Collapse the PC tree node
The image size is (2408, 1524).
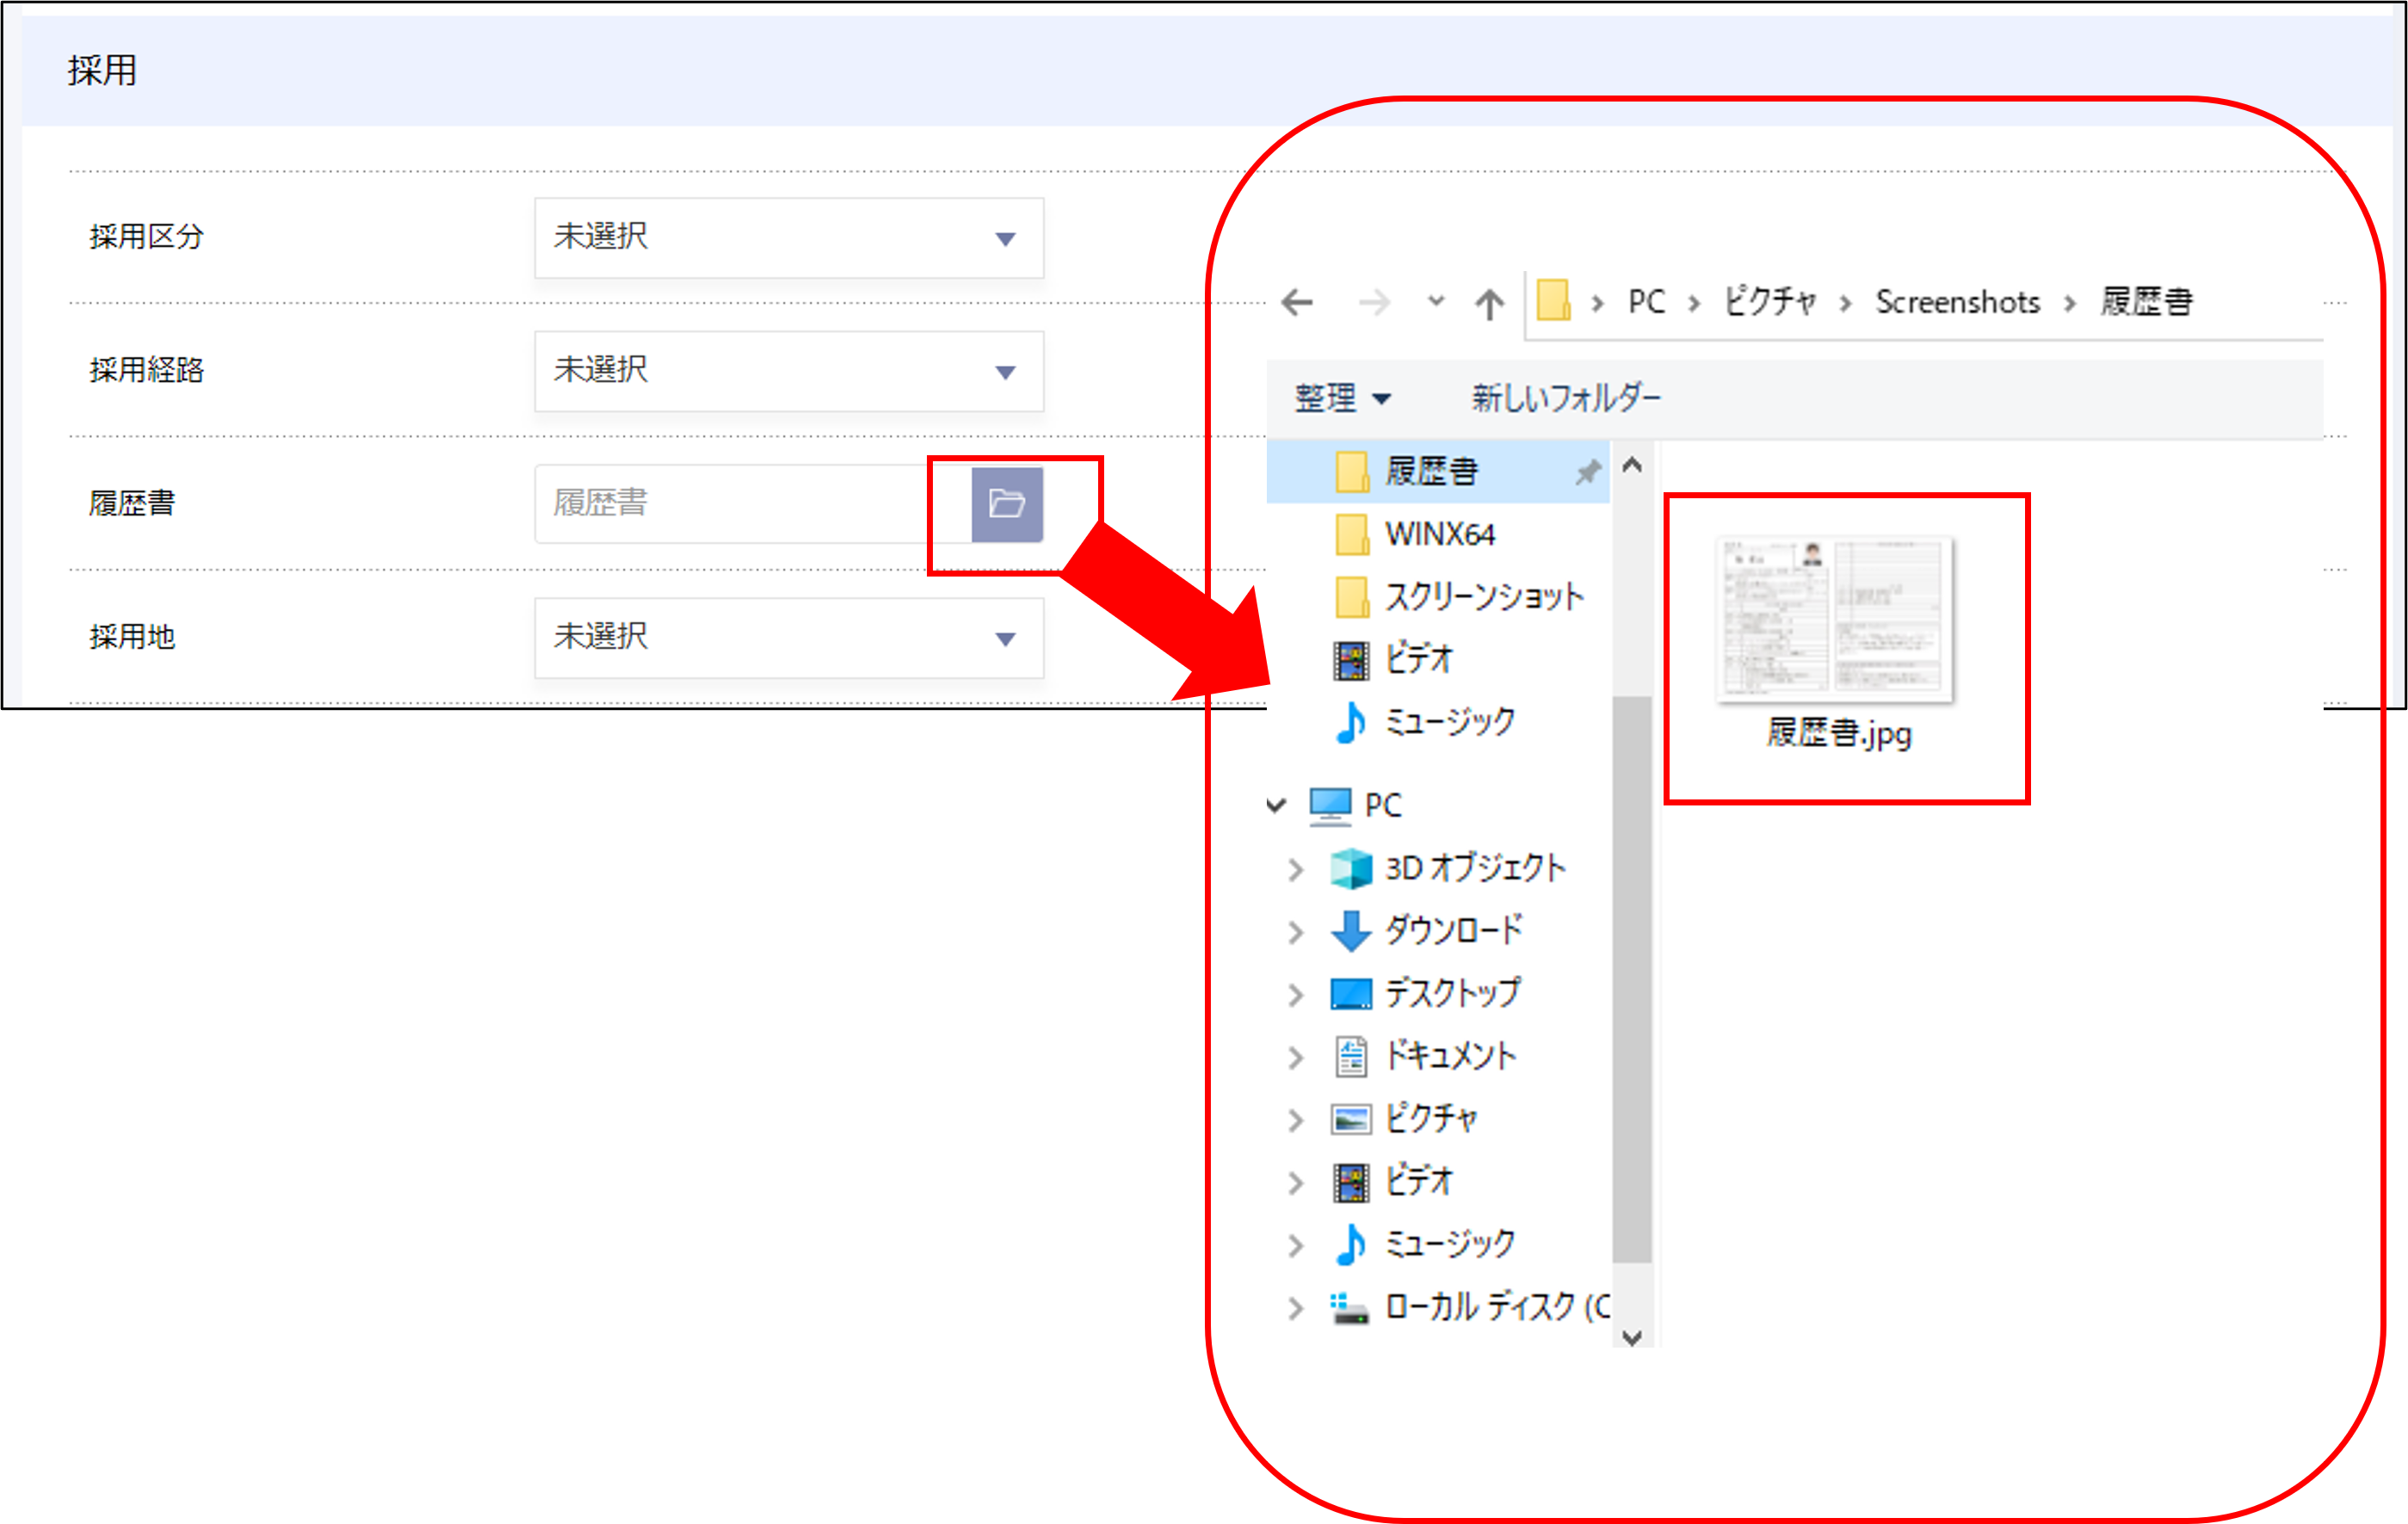[x=1278, y=805]
